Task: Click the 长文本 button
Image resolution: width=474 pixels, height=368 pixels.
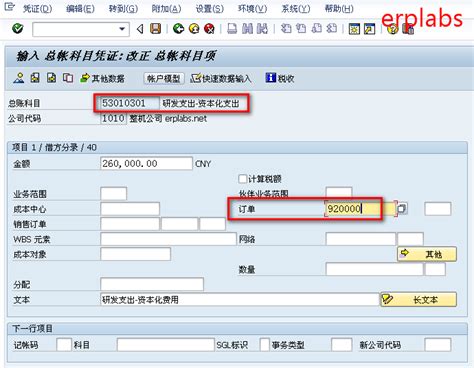Action: 419,300
